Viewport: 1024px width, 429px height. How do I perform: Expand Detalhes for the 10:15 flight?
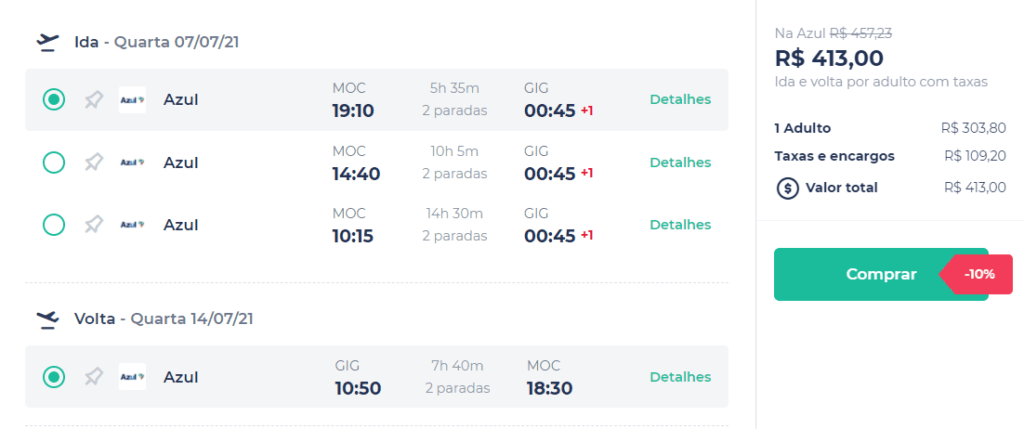click(x=680, y=225)
